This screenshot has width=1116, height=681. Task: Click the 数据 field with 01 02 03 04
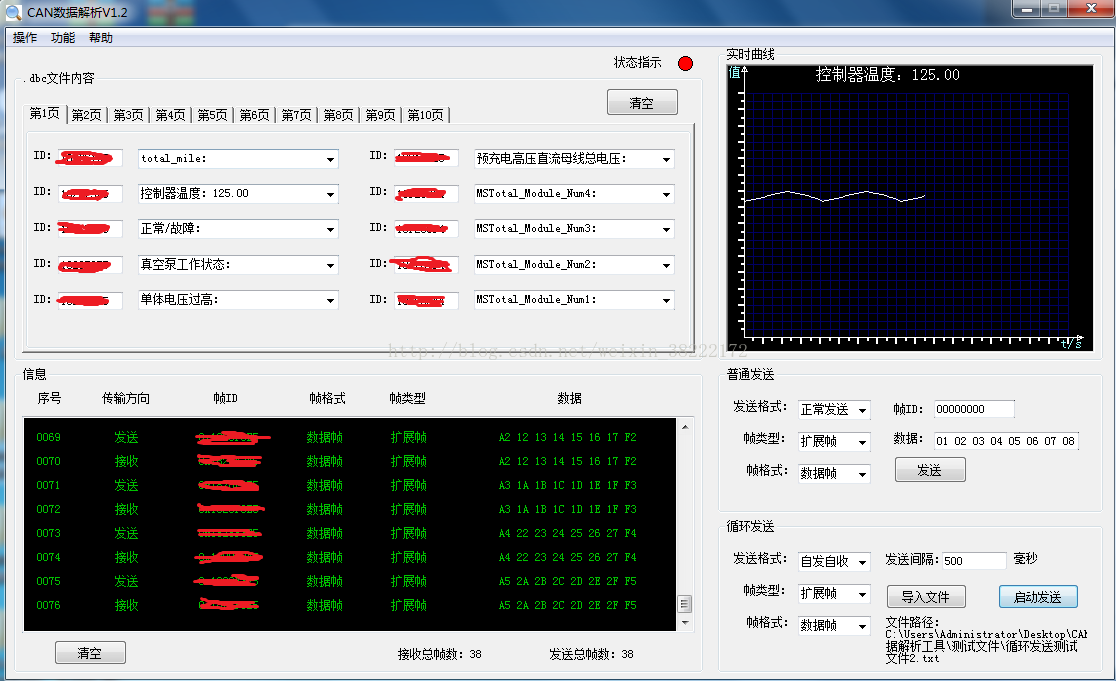click(x=1006, y=441)
